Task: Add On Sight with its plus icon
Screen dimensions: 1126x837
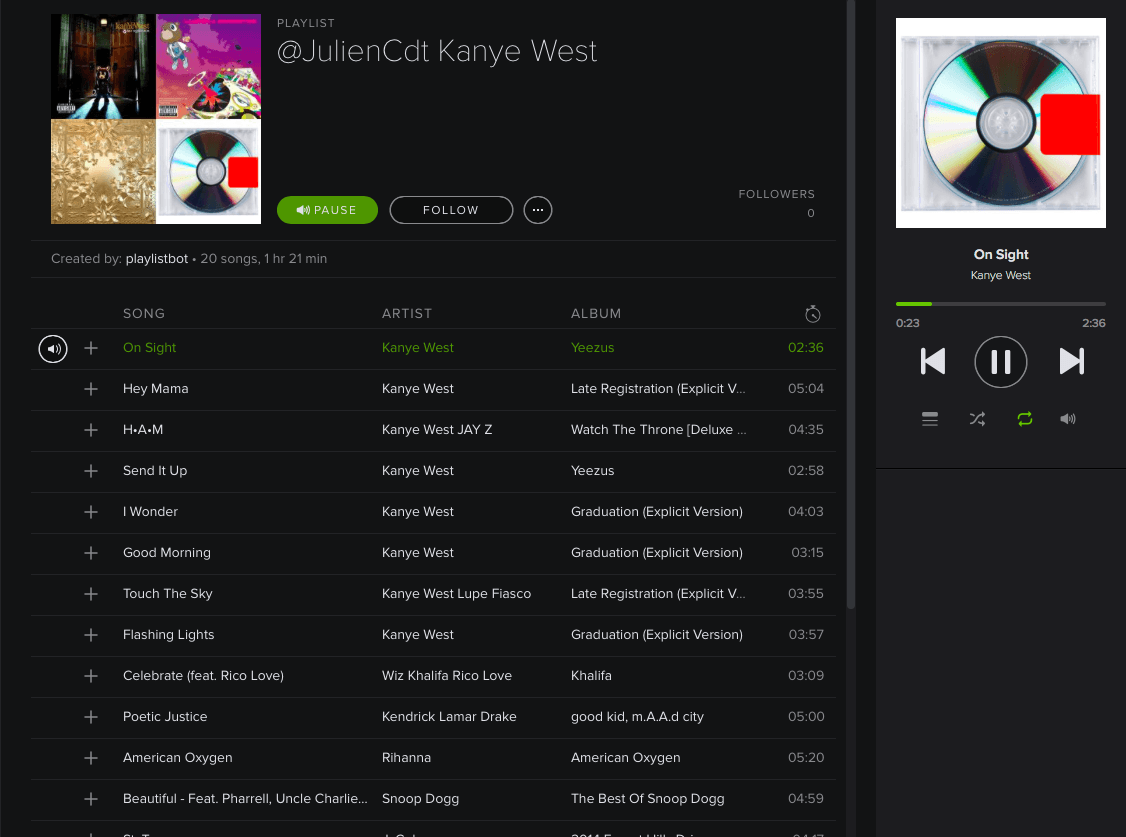Action: pyautogui.click(x=91, y=348)
